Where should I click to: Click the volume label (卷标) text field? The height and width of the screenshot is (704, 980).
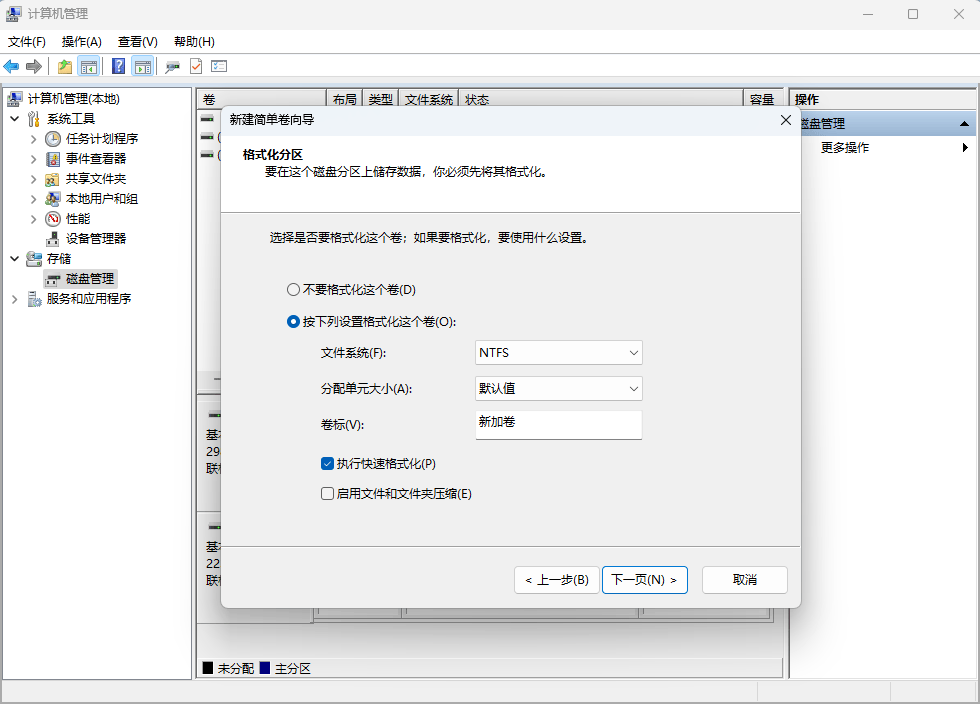(x=558, y=424)
